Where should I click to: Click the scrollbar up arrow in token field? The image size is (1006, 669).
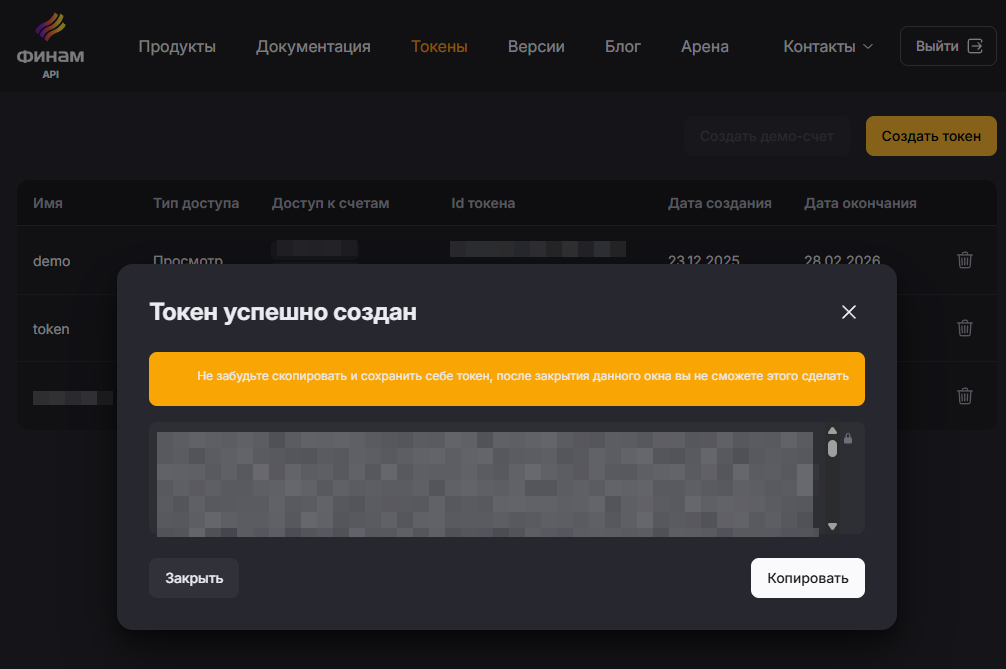coord(831,431)
